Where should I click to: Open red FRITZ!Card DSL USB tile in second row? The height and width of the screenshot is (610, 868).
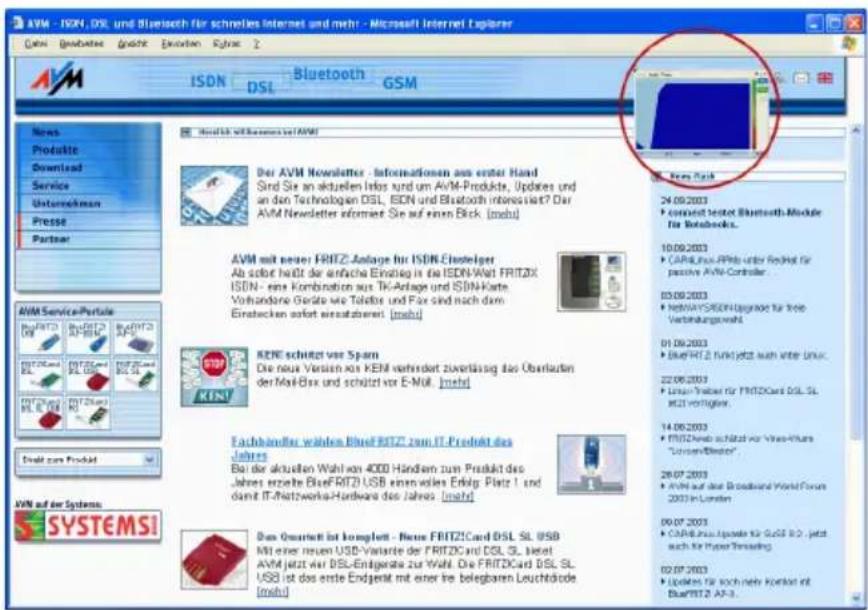(88, 375)
